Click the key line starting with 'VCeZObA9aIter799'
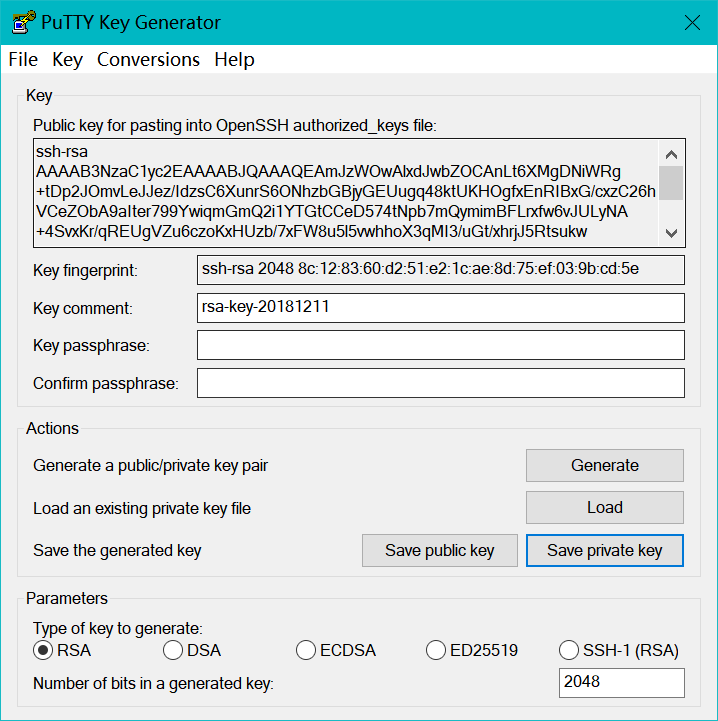 (x=332, y=212)
